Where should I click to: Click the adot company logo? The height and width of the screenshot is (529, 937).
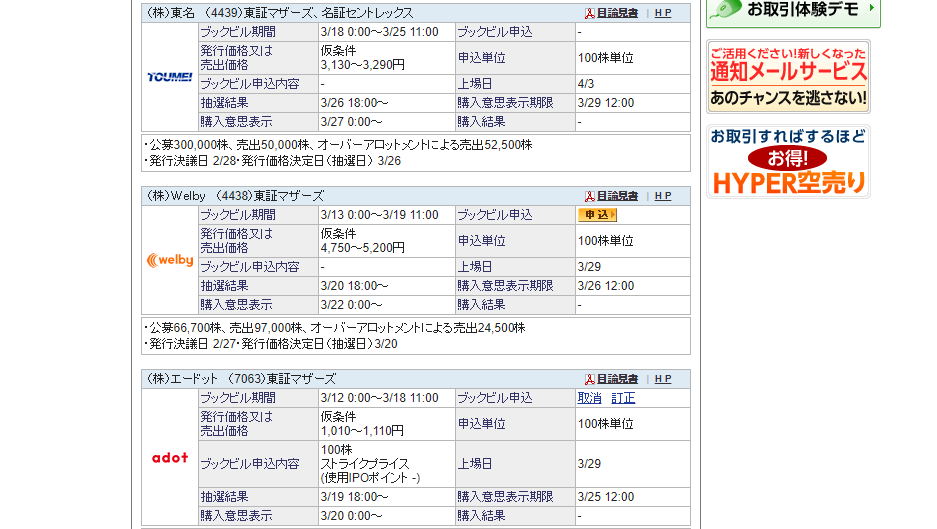coord(170,457)
